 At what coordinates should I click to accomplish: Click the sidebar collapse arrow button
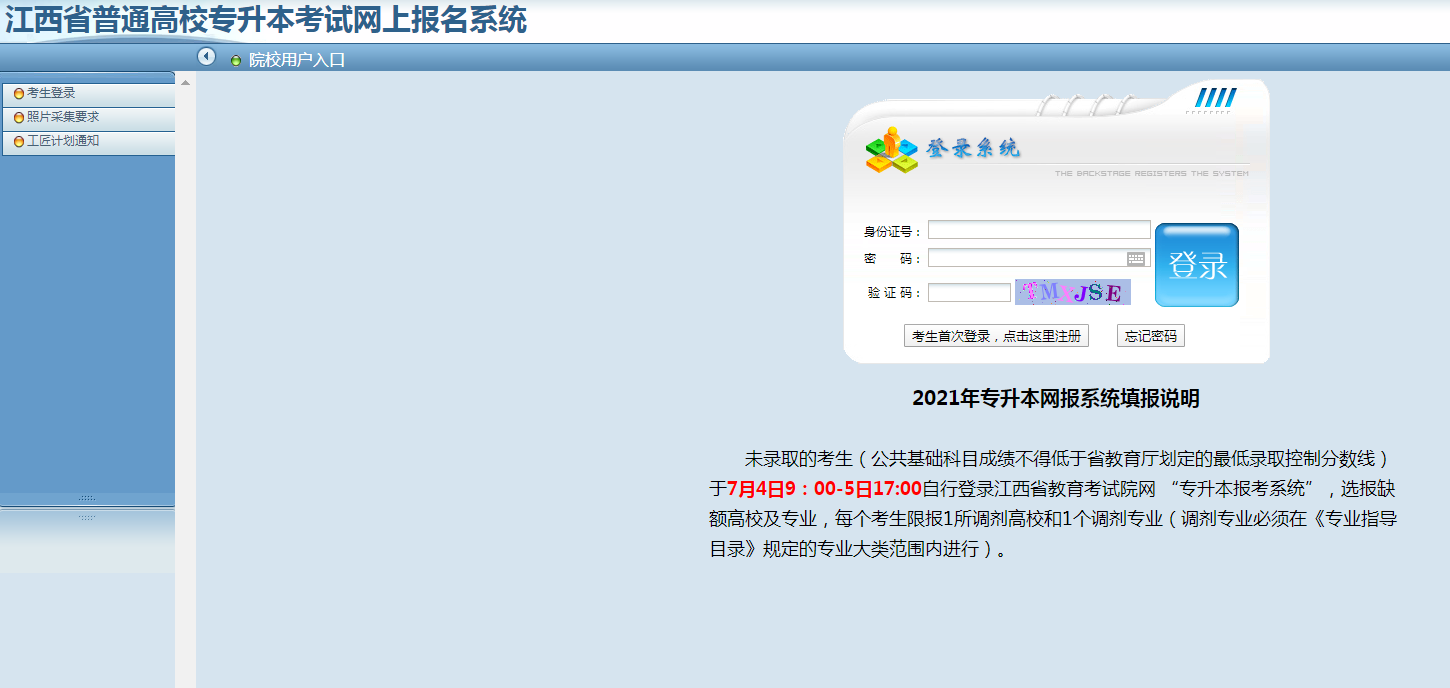click(207, 57)
